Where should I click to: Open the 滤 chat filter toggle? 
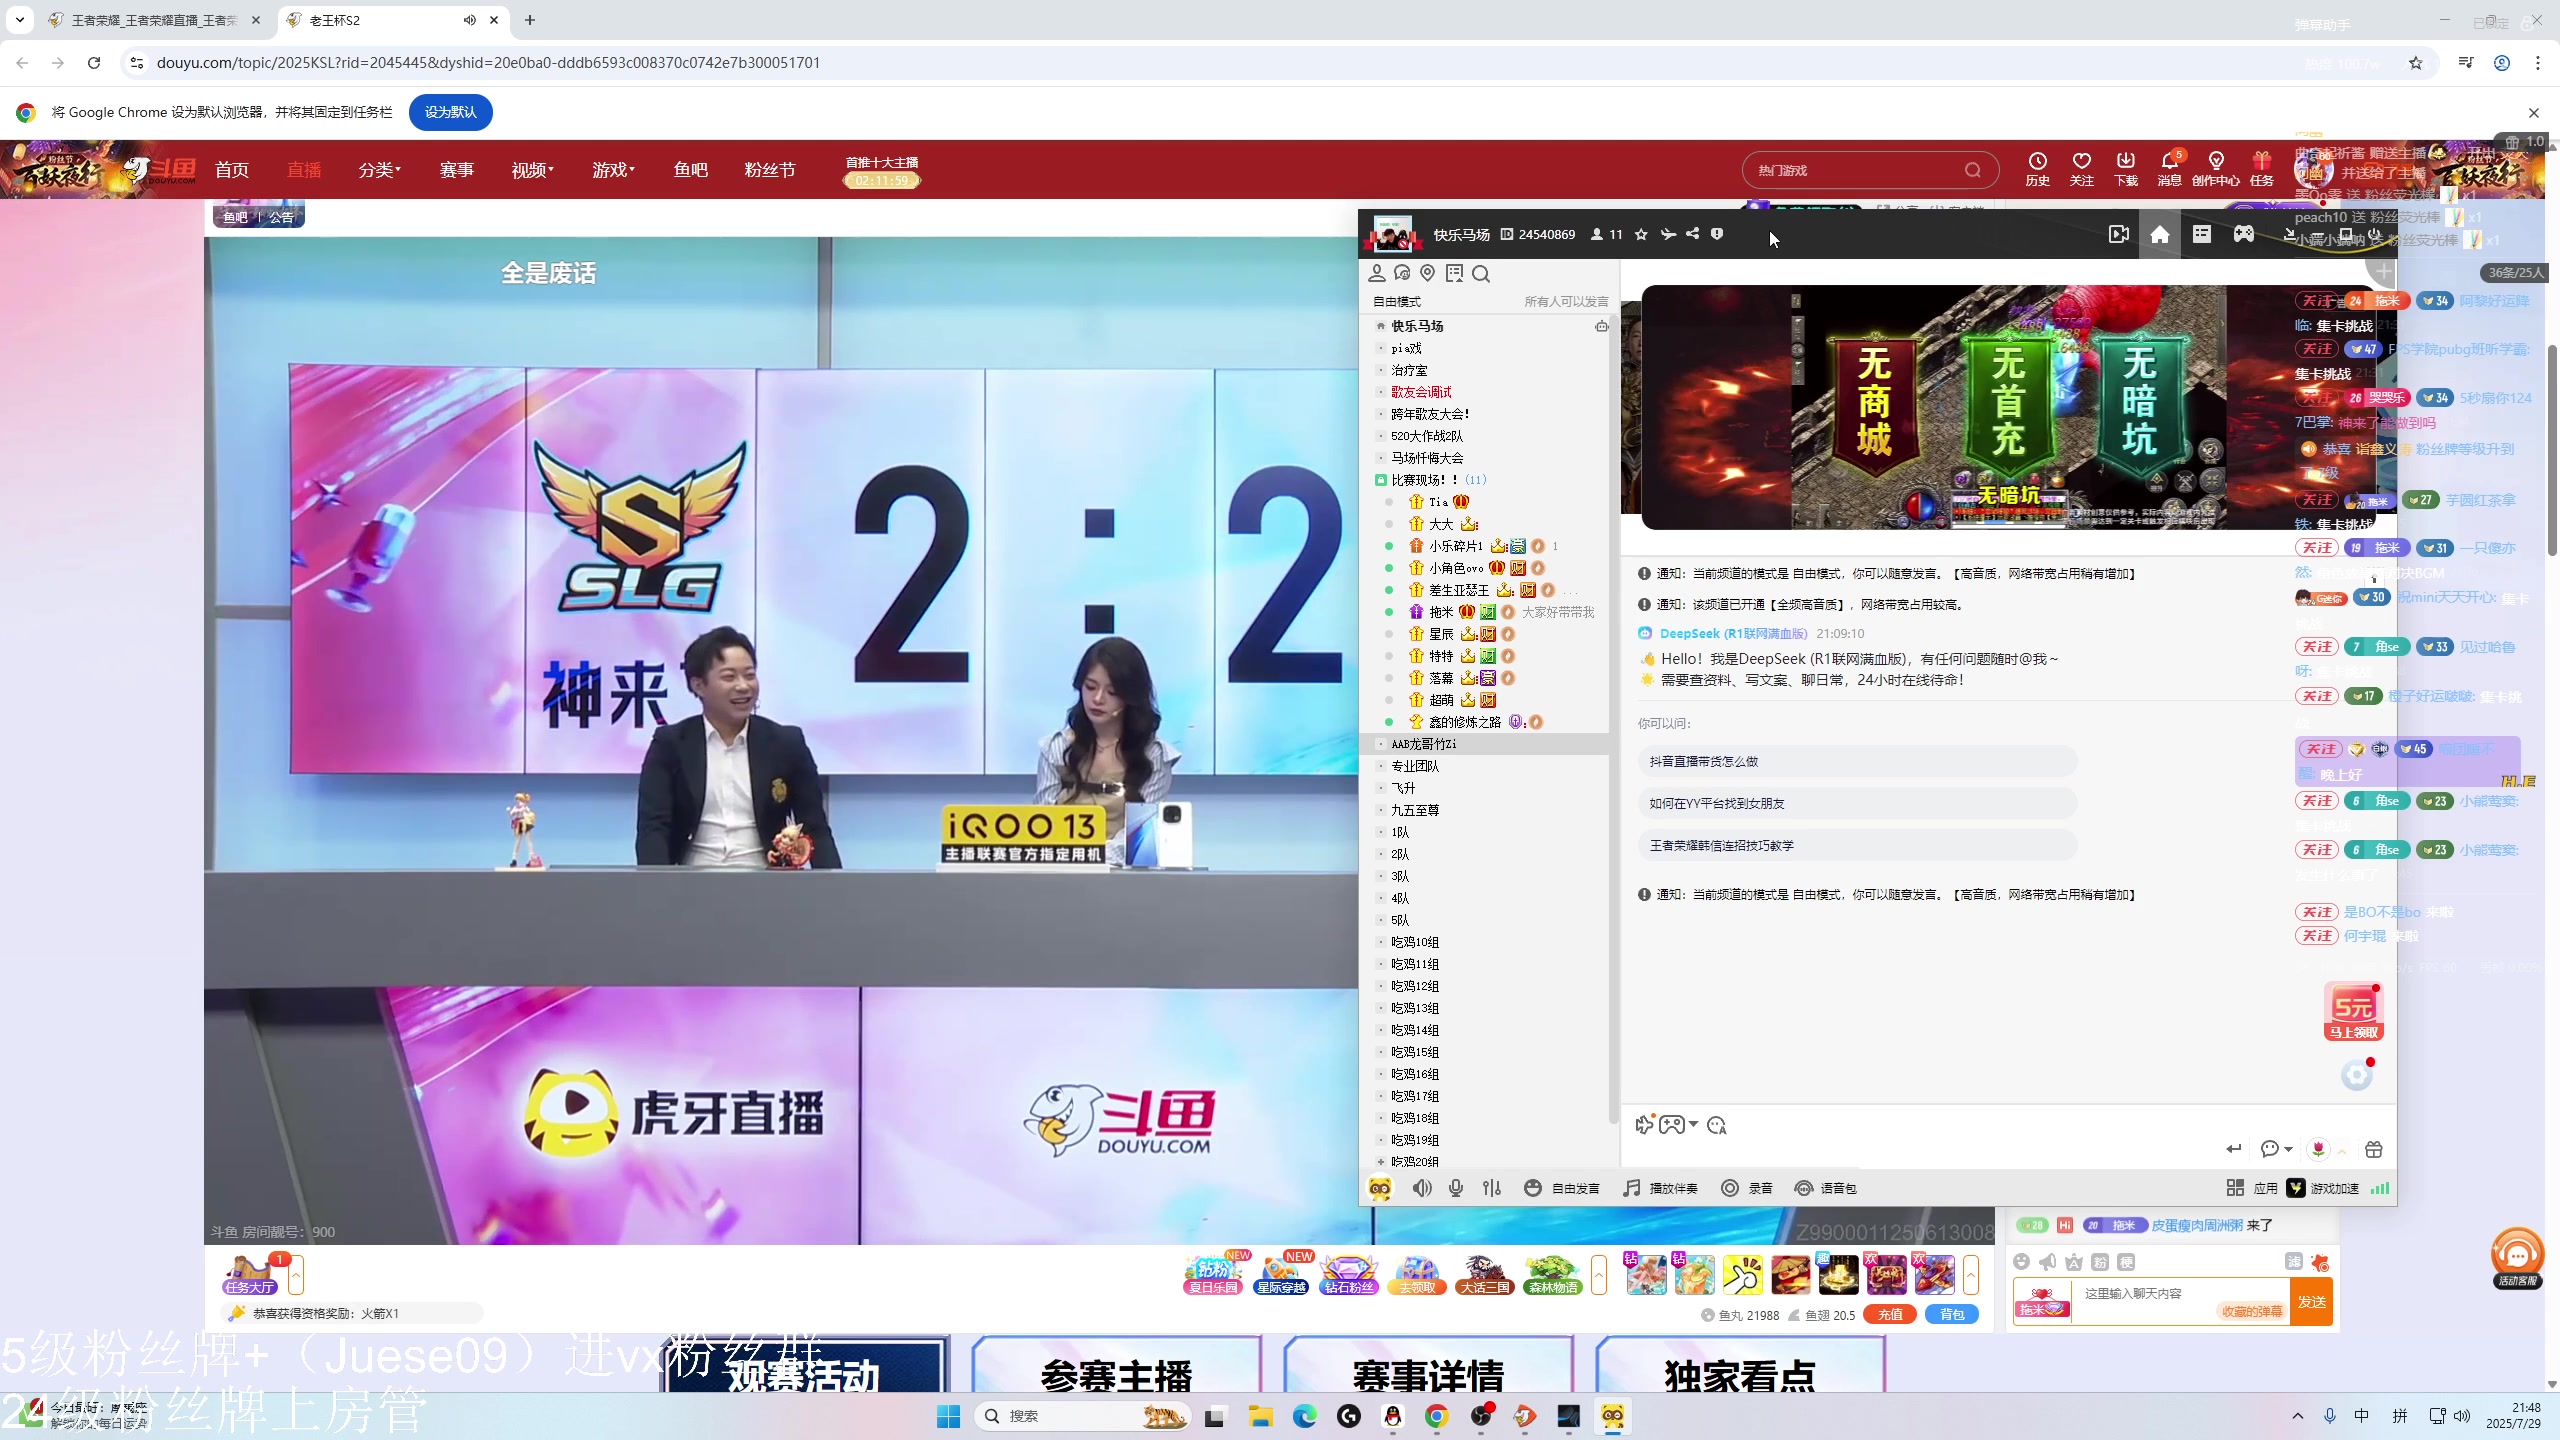coord(2294,1262)
